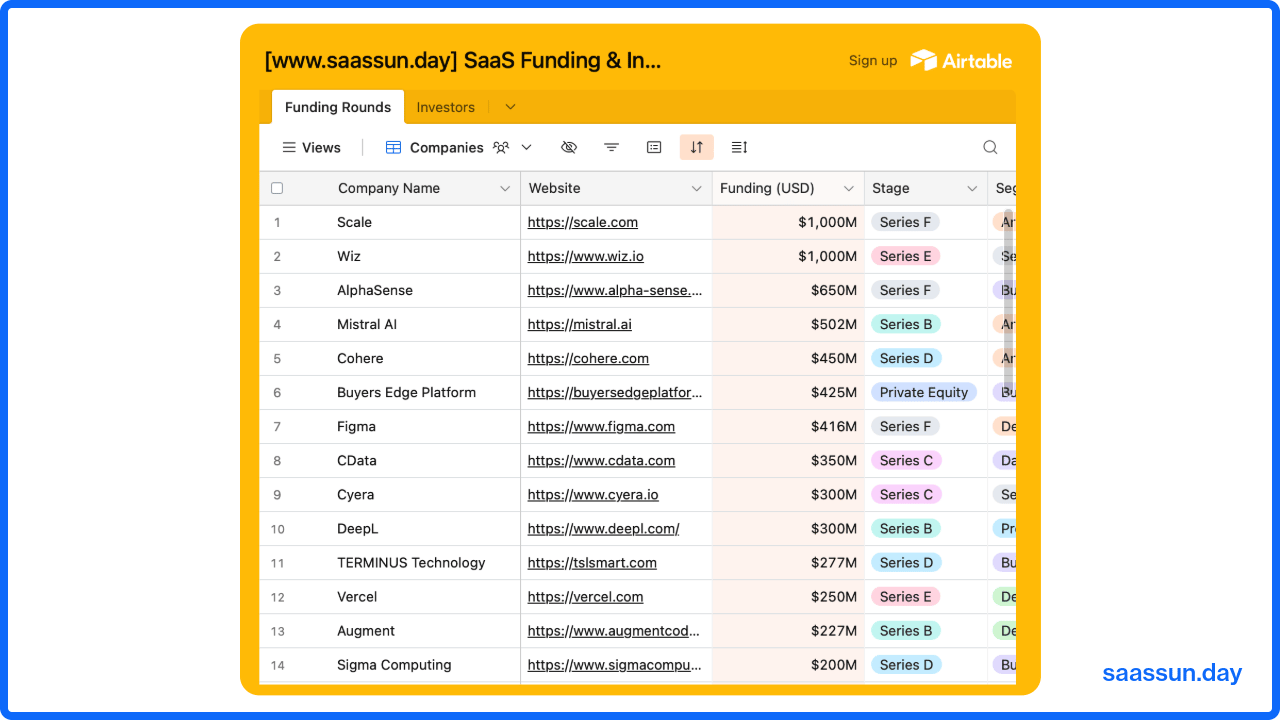Open the https://www.cdata.com link
Viewport: 1280px width, 720px height.
pos(601,460)
